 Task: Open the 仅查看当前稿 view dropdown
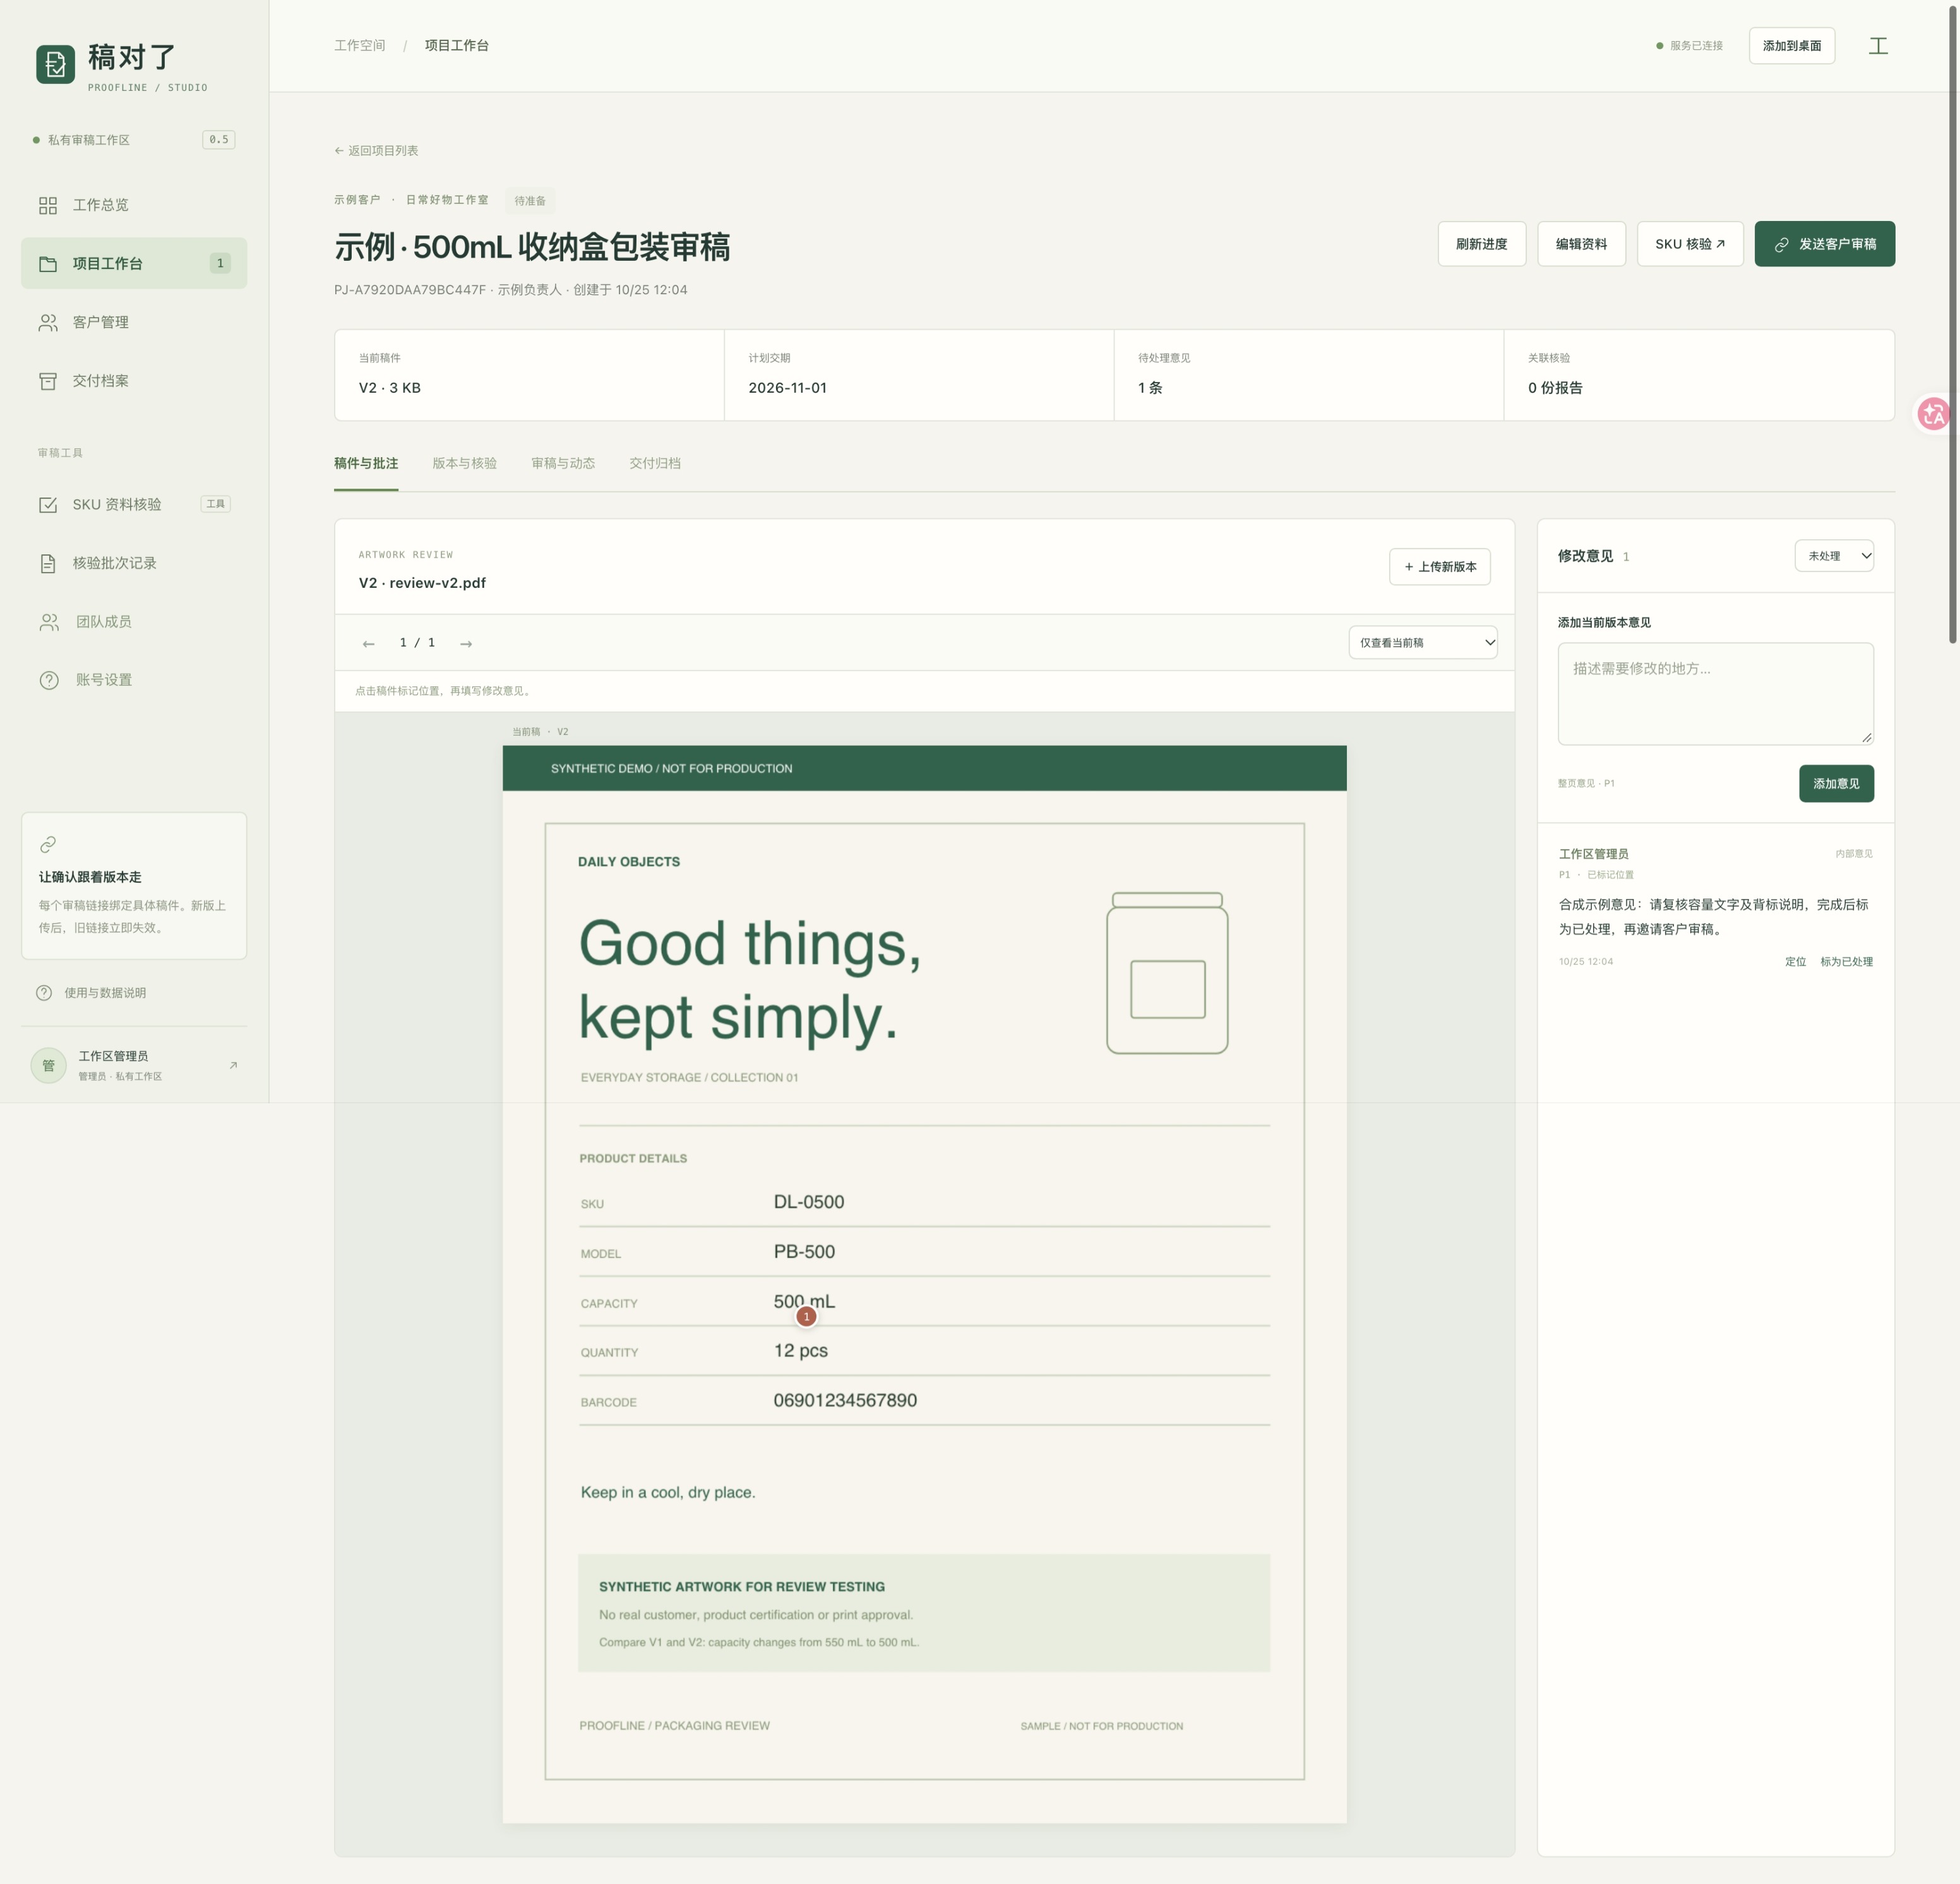pyautogui.click(x=1422, y=642)
